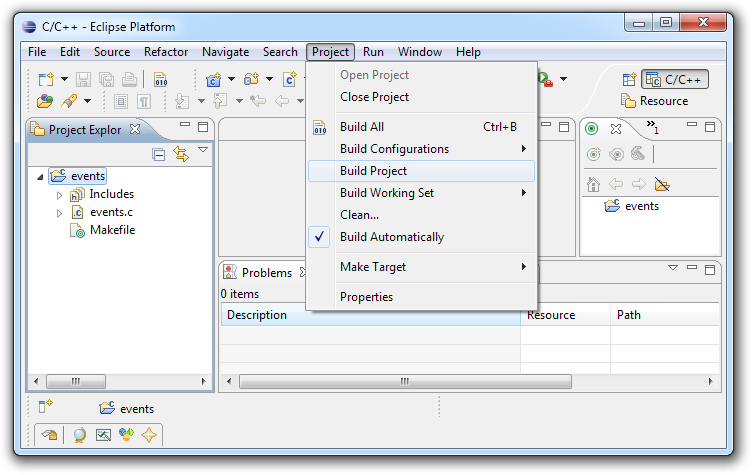The image size is (752, 475).
Task: Click the Open Perspective icon
Action: point(629,80)
